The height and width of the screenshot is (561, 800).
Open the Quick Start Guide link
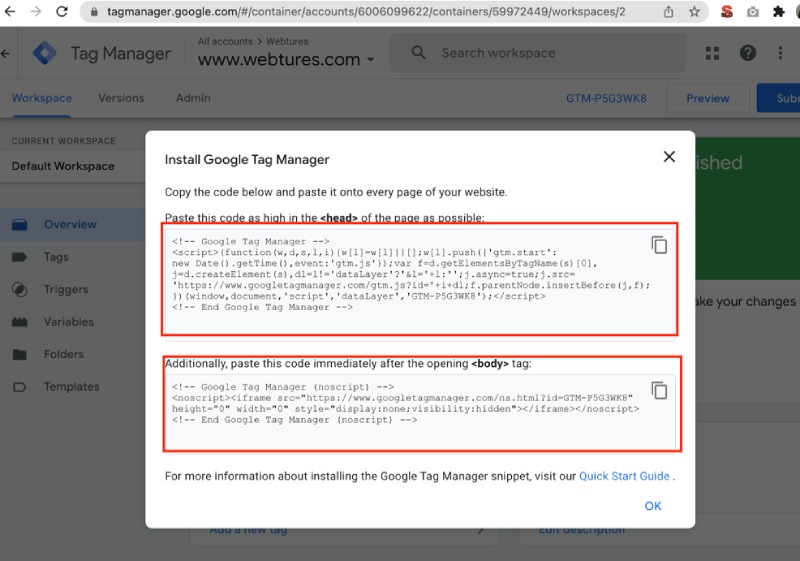tap(624, 476)
